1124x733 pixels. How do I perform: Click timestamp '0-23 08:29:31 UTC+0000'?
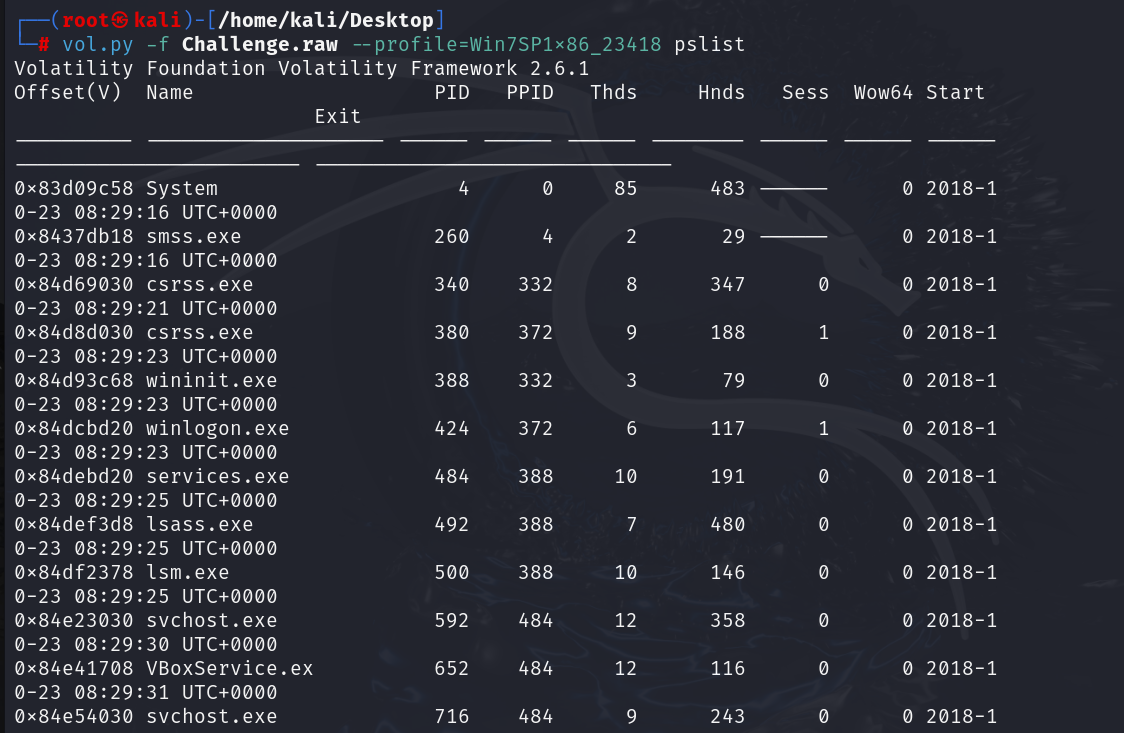(146, 692)
